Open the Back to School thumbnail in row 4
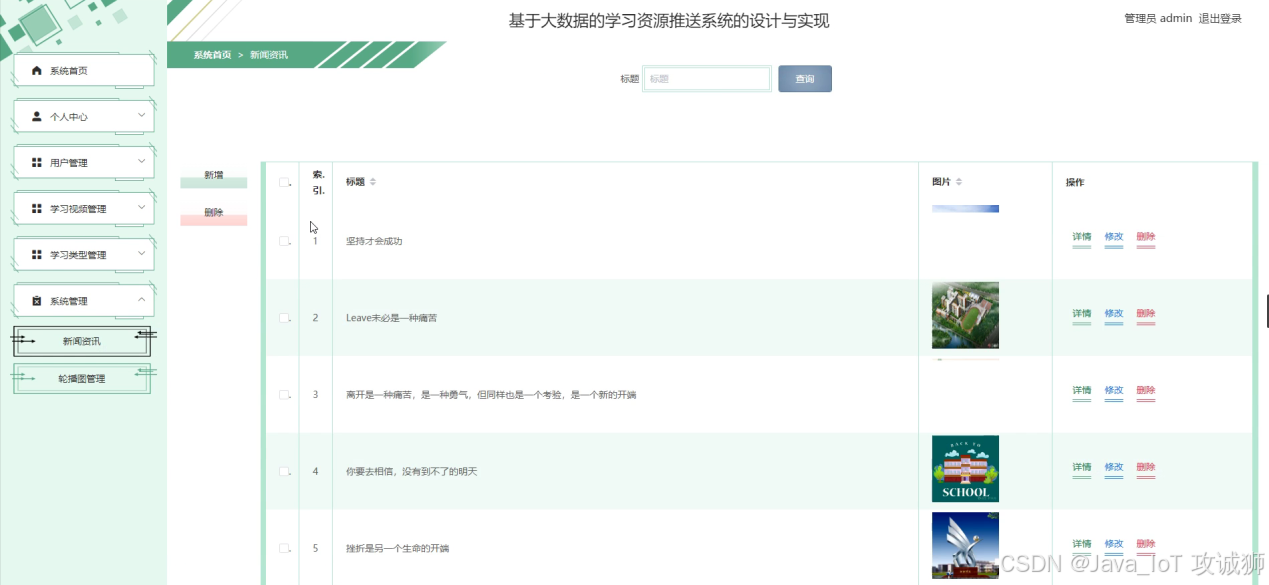 [965, 468]
